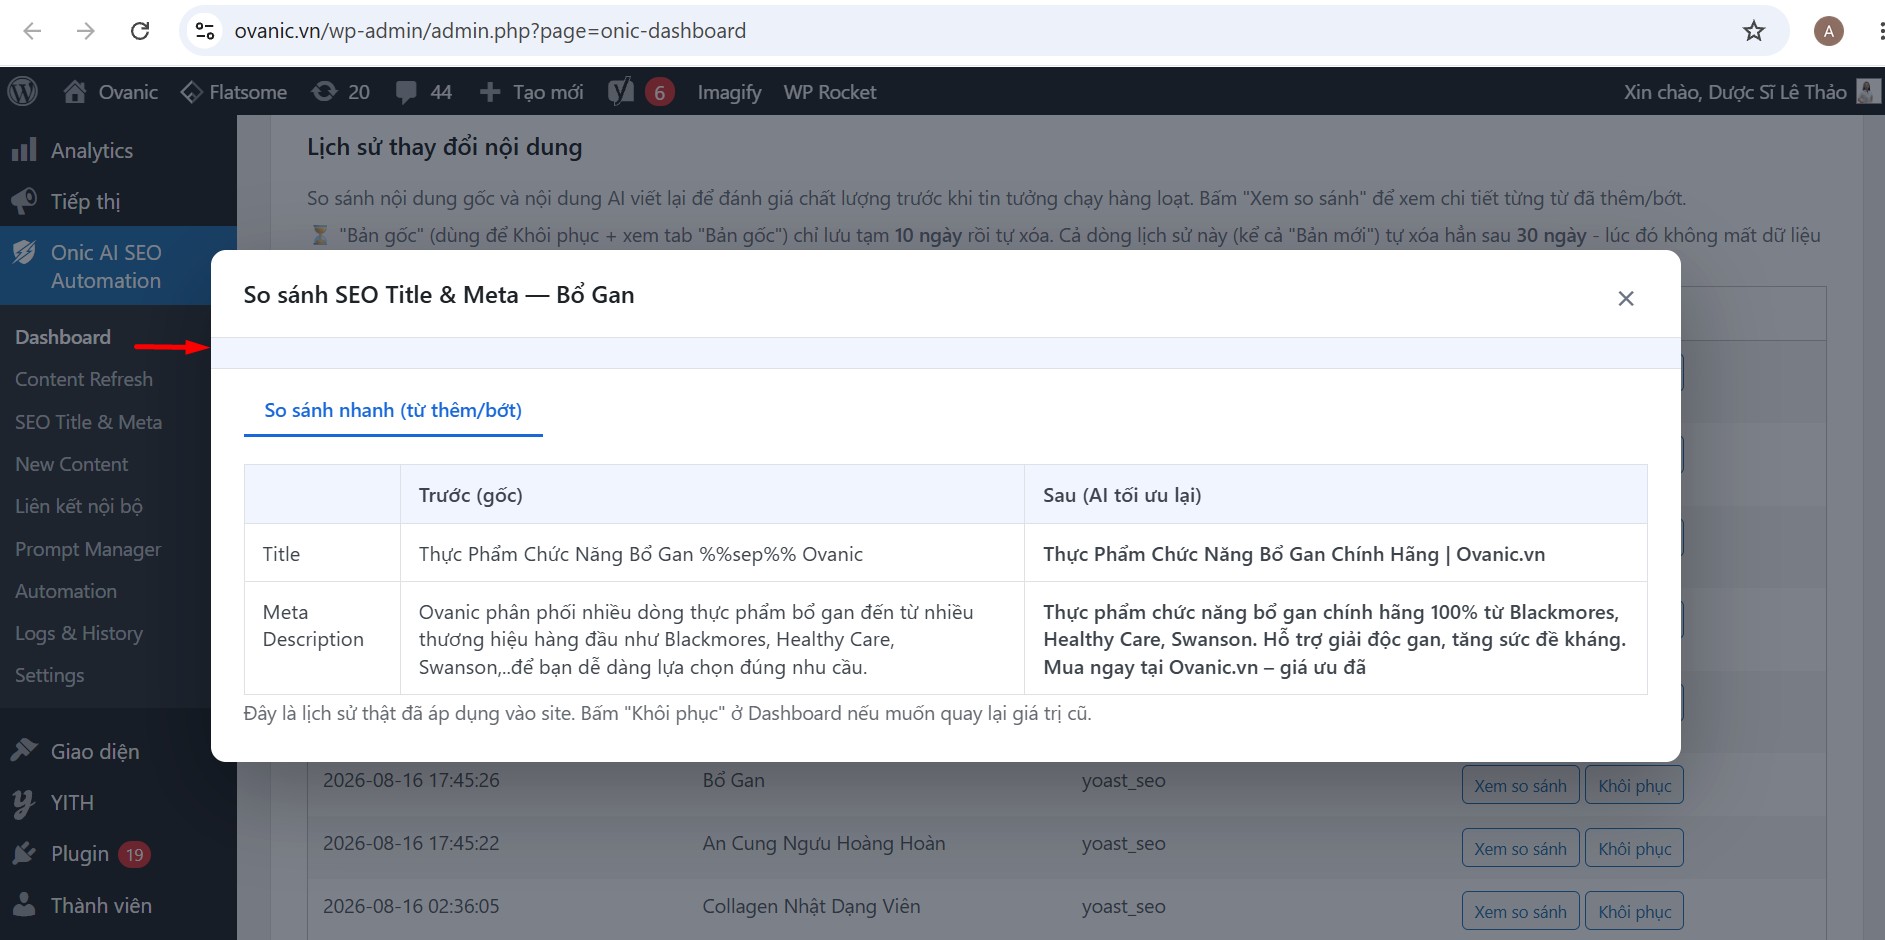Click Khôi phục for Bổ Gan row
This screenshot has width=1885, height=940.
click(x=1634, y=785)
